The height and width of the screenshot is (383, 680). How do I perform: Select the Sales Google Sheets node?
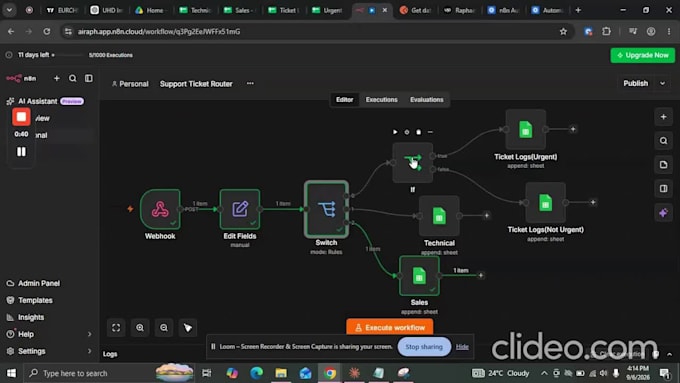pos(419,275)
